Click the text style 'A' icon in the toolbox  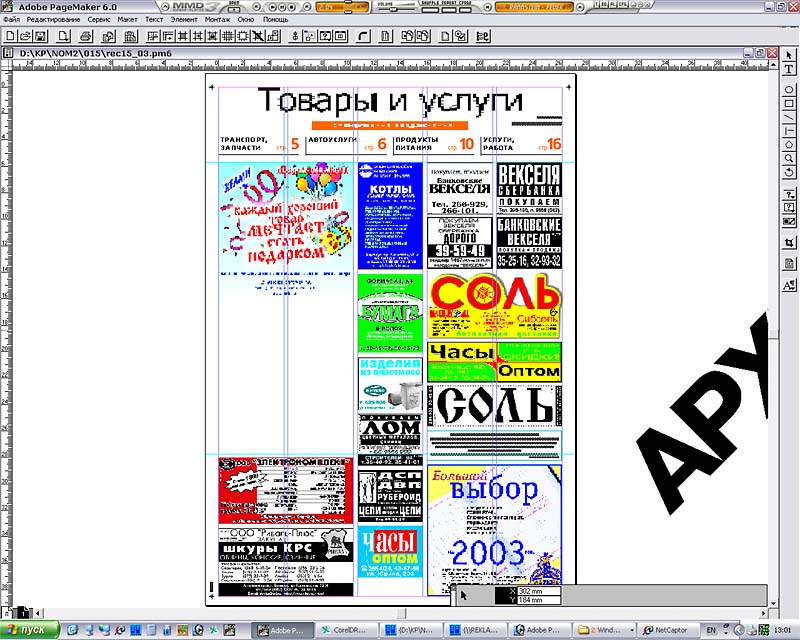pyautogui.click(x=789, y=285)
